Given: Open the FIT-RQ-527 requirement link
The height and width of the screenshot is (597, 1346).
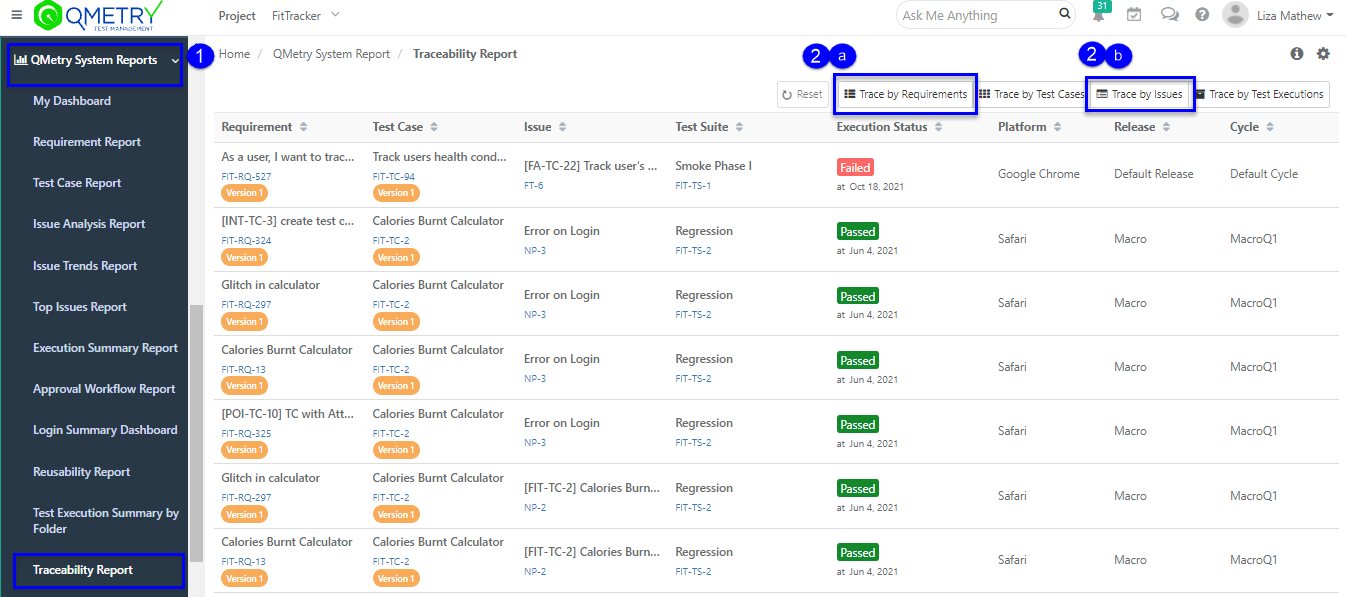Looking at the screenshot, I should pos(246,176).
